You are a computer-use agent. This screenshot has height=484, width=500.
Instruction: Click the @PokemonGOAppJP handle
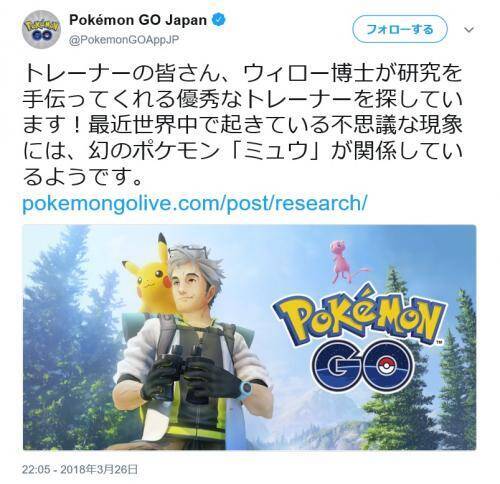point(124,40)
